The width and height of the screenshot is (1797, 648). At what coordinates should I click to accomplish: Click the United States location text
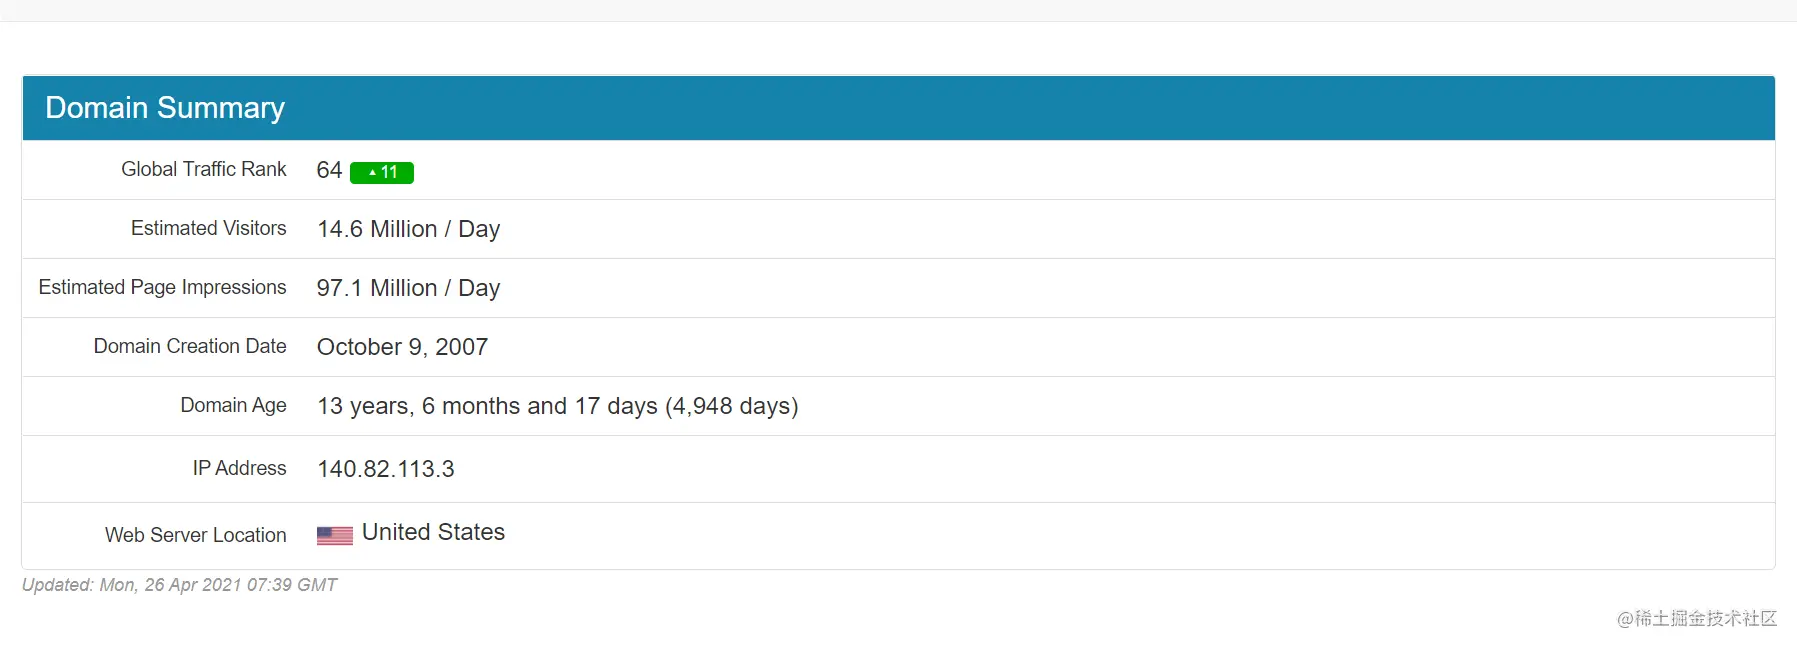point(433,532)
